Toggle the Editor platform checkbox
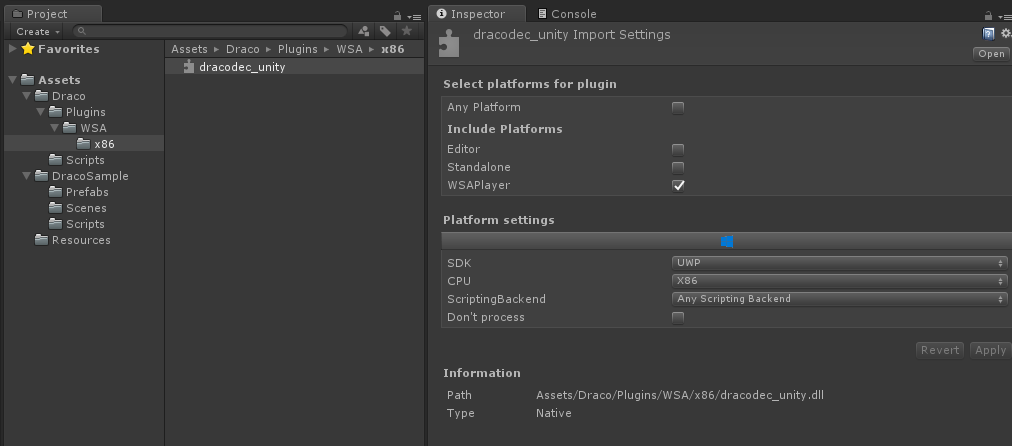The image size is (1012, 446). [x=678, y=150]
